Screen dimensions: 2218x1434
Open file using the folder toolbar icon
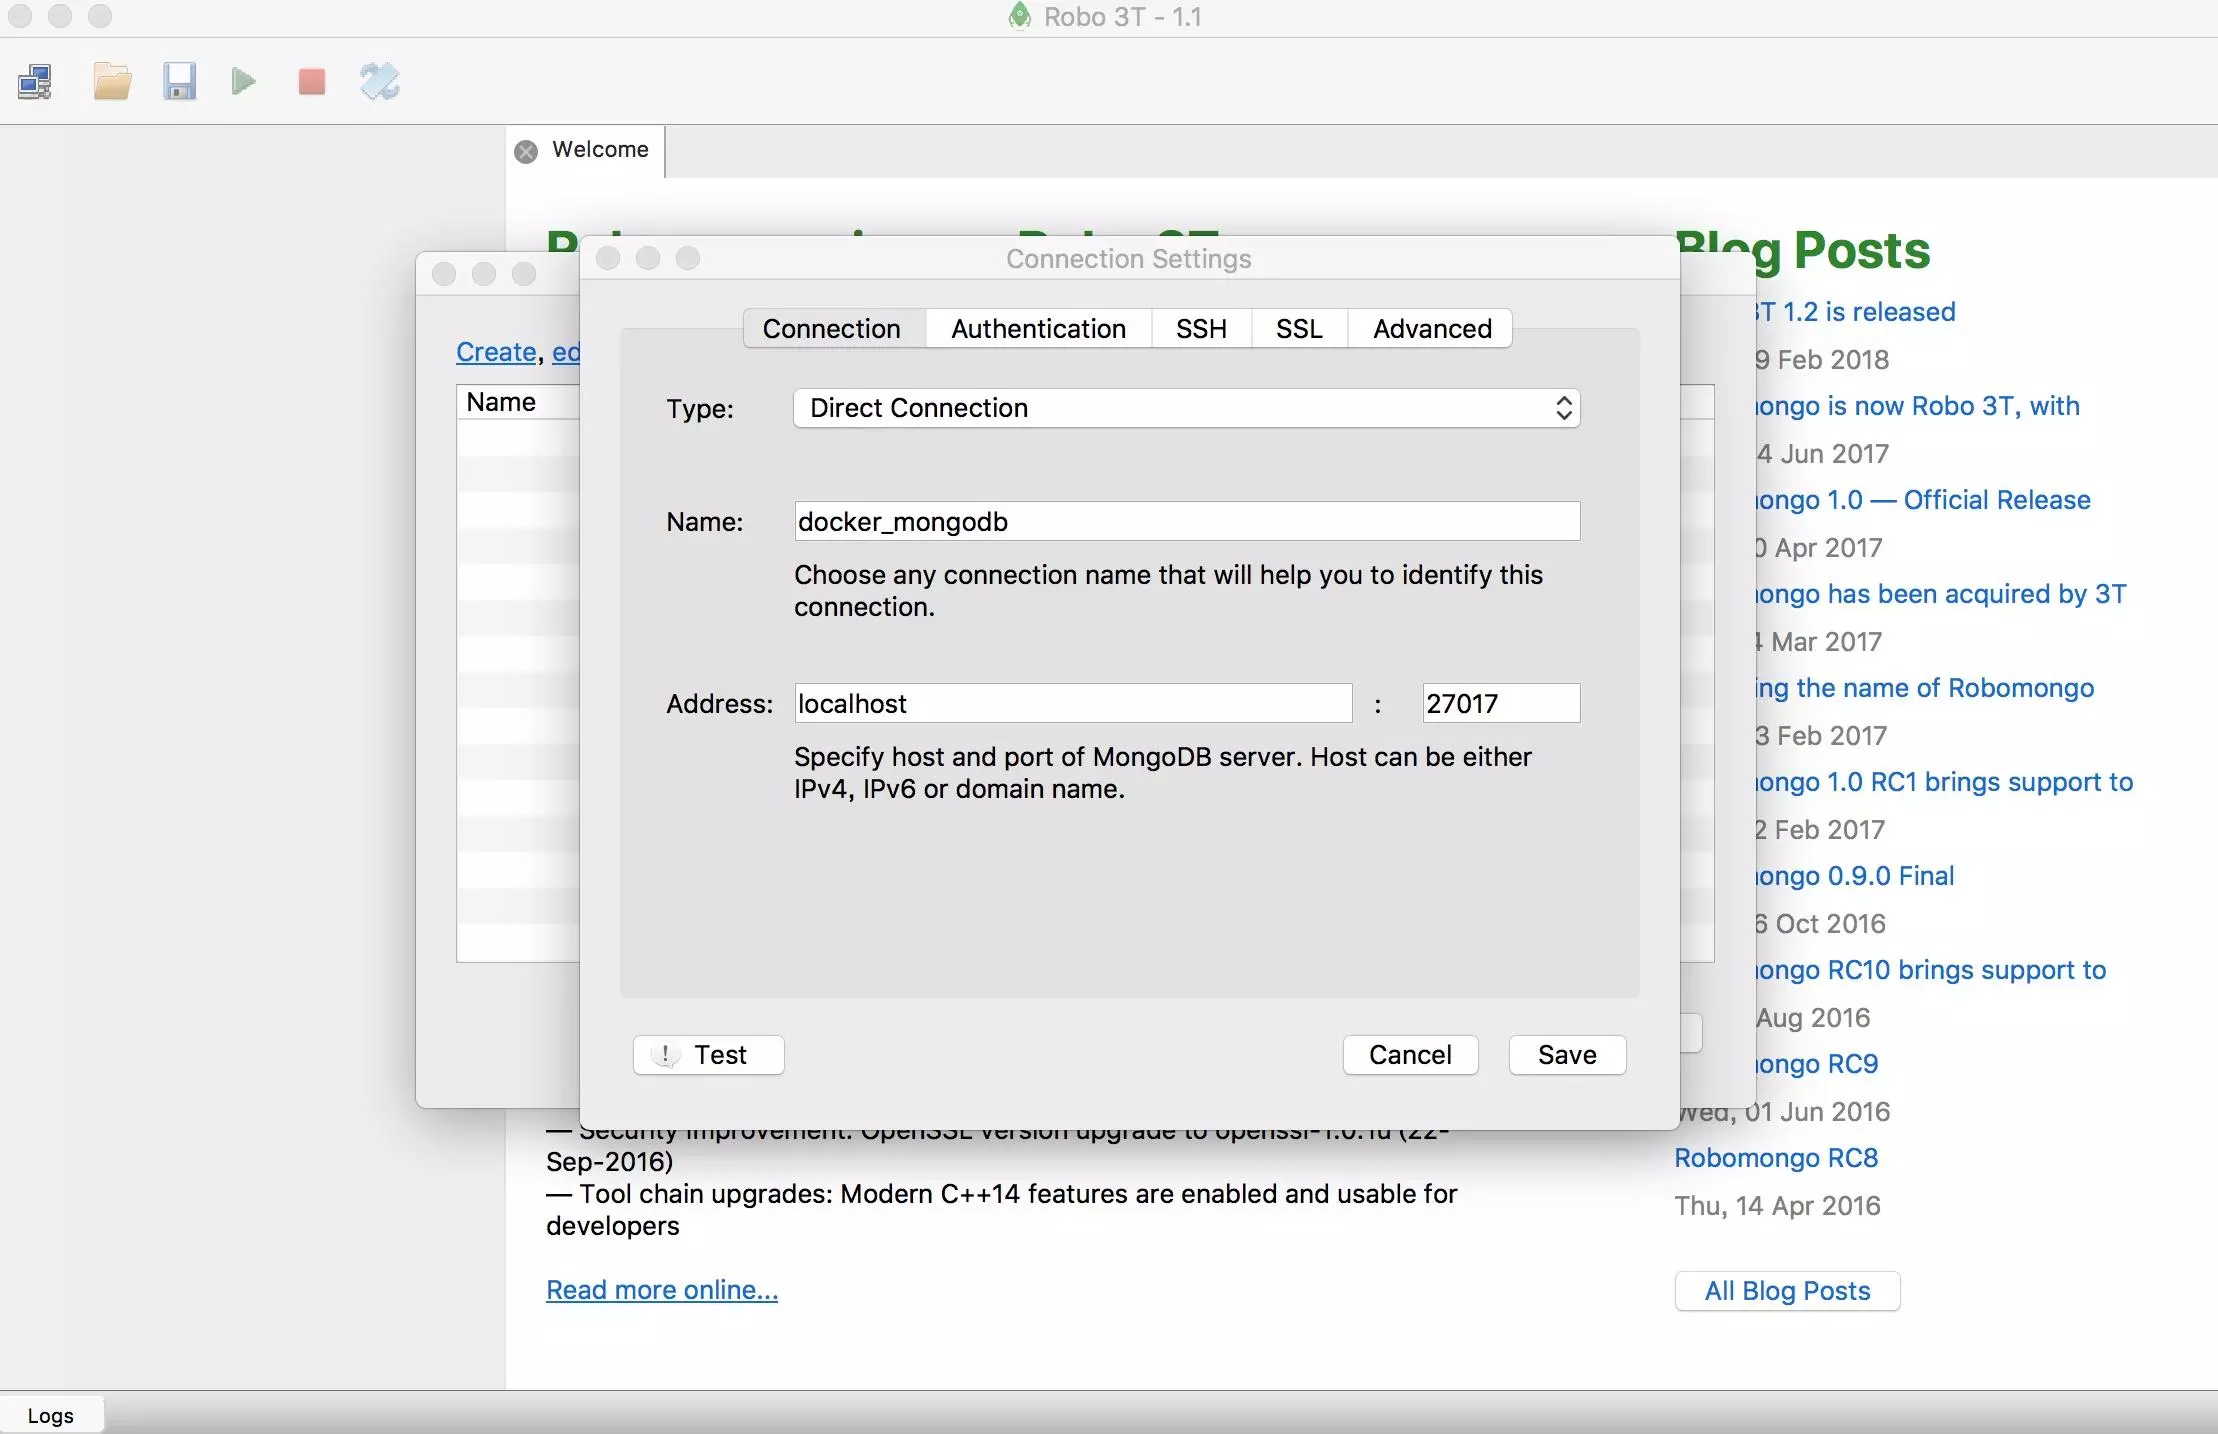(x=112, y=82)
